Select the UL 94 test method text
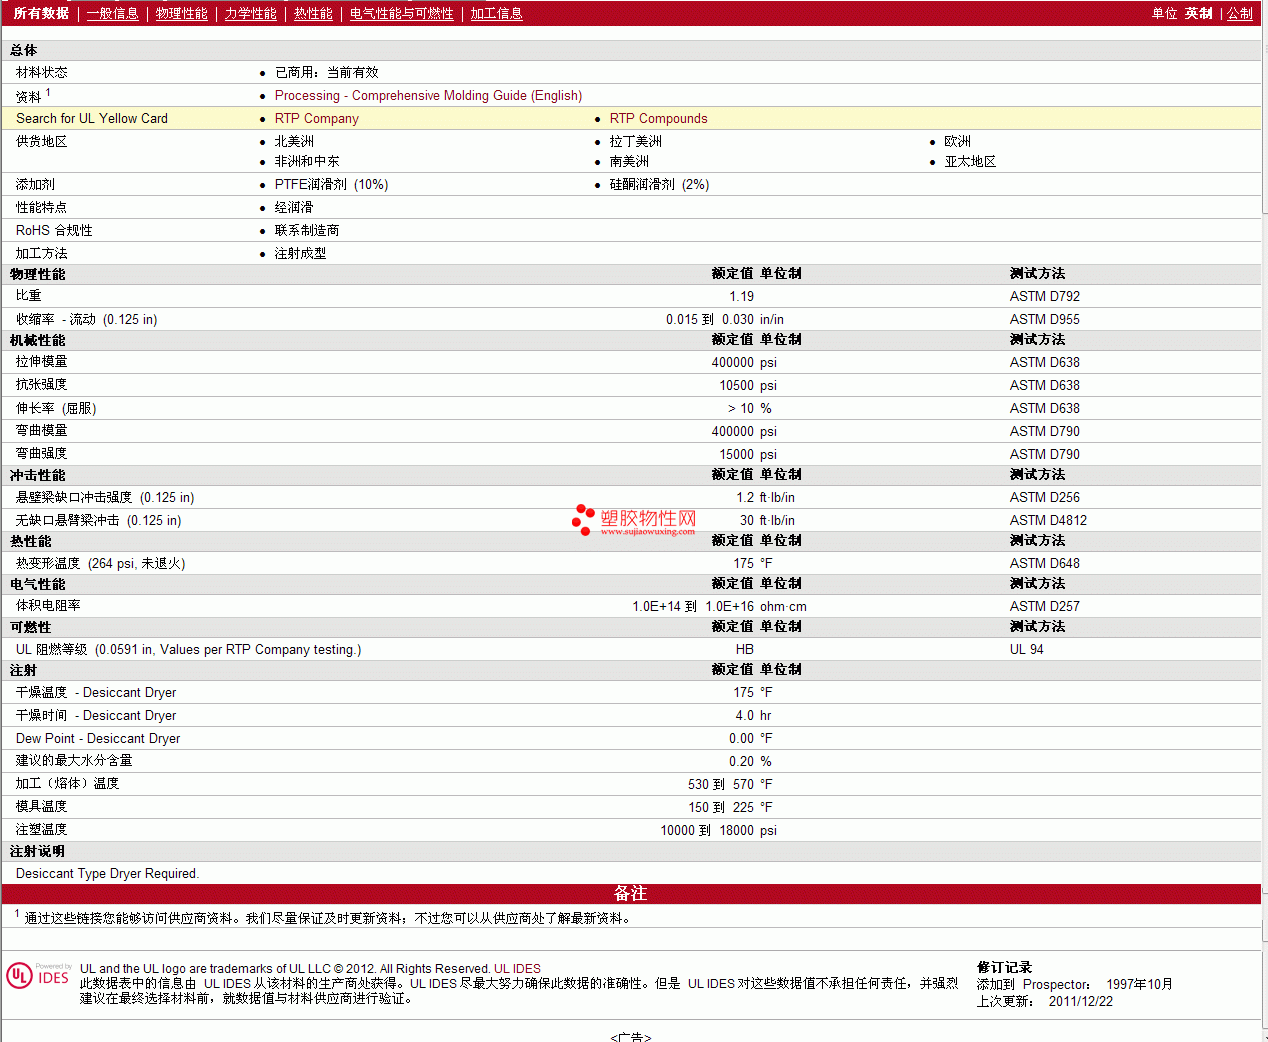 [x=1026, y=649]
